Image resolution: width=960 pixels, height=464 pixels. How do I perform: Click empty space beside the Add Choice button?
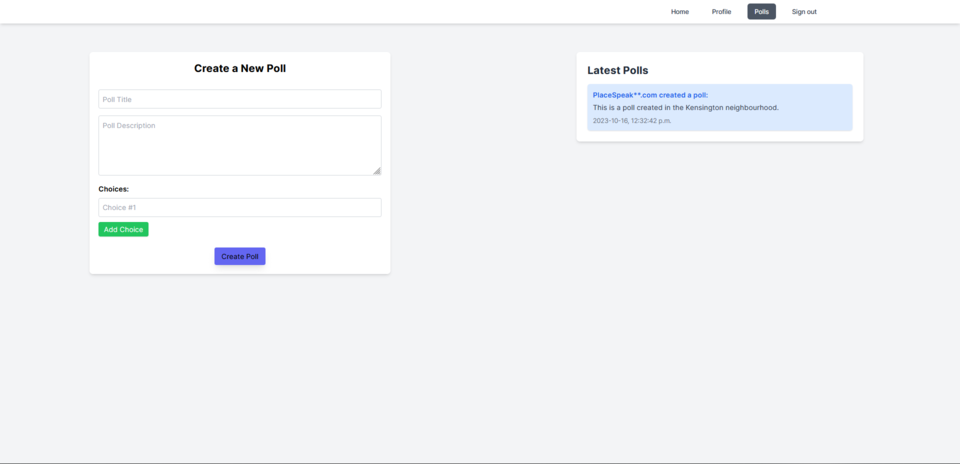coord(260,230)
